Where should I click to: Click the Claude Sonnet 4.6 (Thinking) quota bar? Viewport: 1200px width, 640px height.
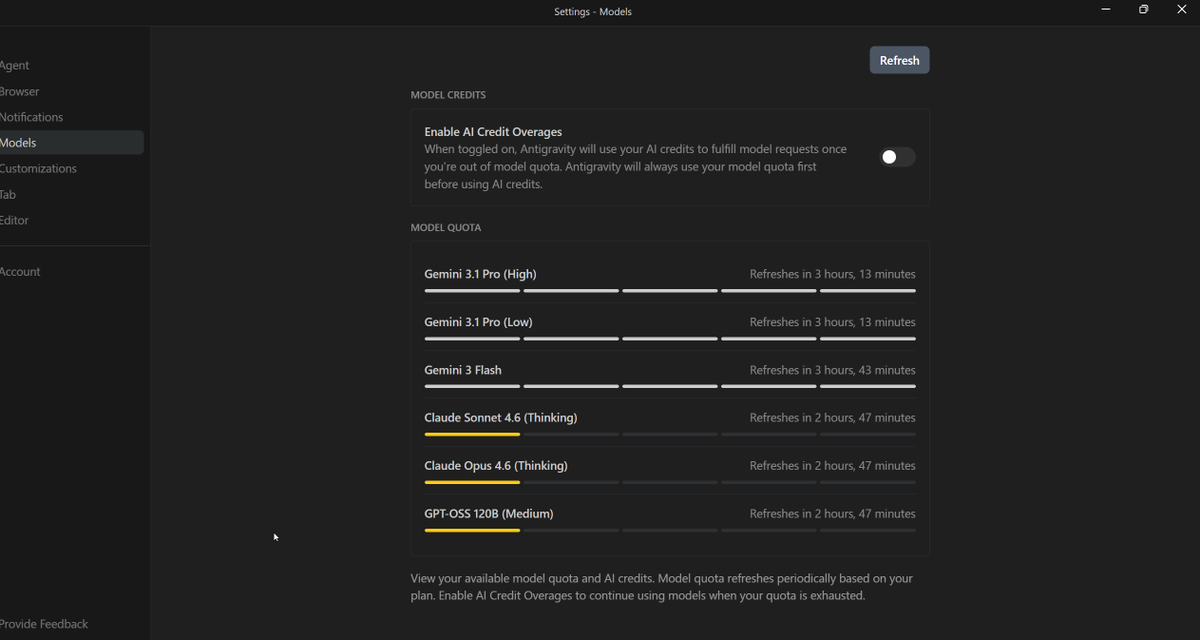(x=670, y=434)
